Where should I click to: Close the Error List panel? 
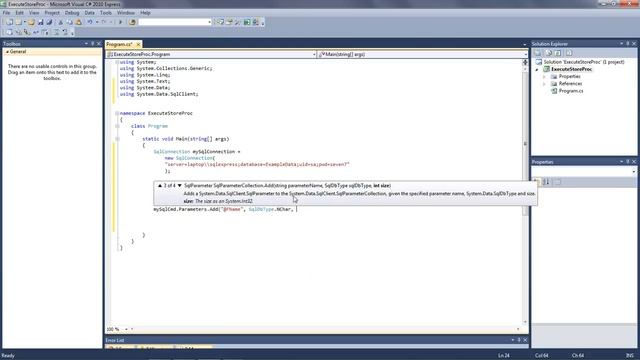[x=525, y=340]
